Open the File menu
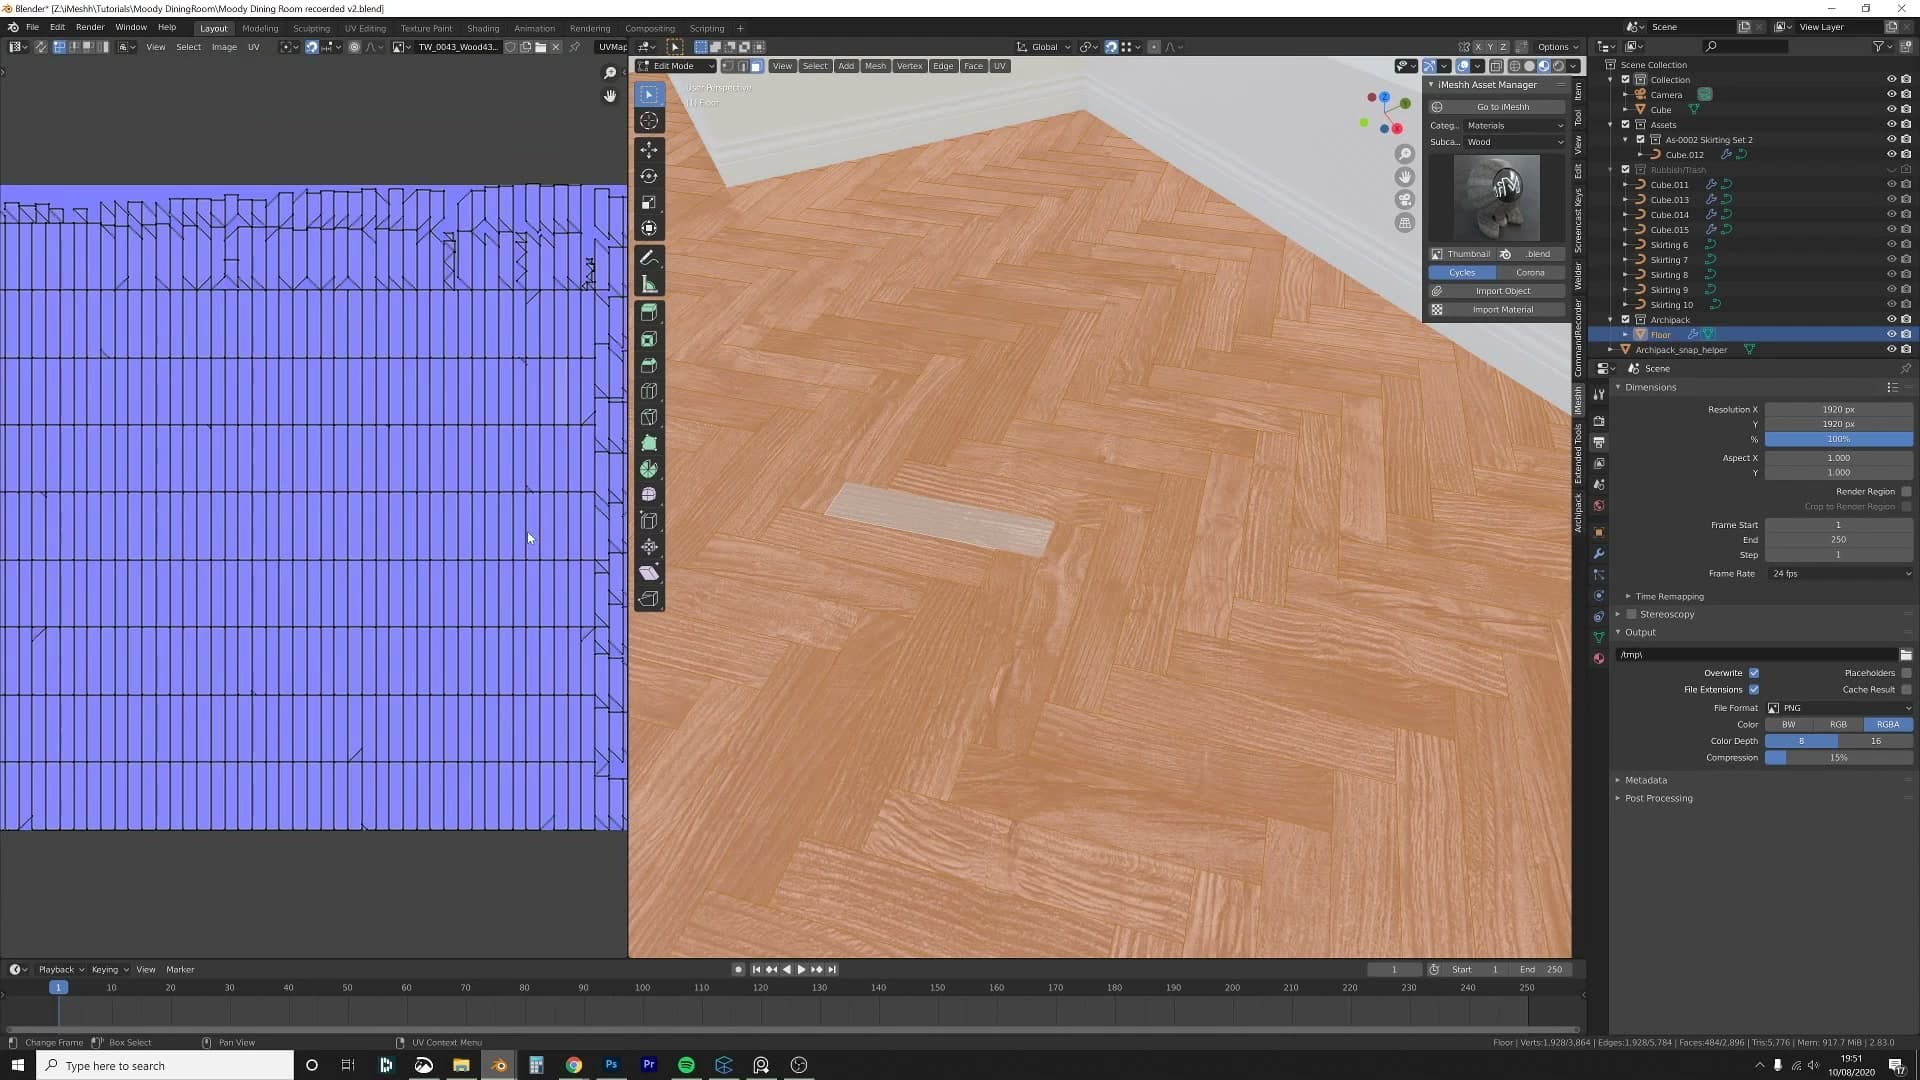Viewport: 1920px width, 1080px height. pyautogui.click(x=32, y=27)
